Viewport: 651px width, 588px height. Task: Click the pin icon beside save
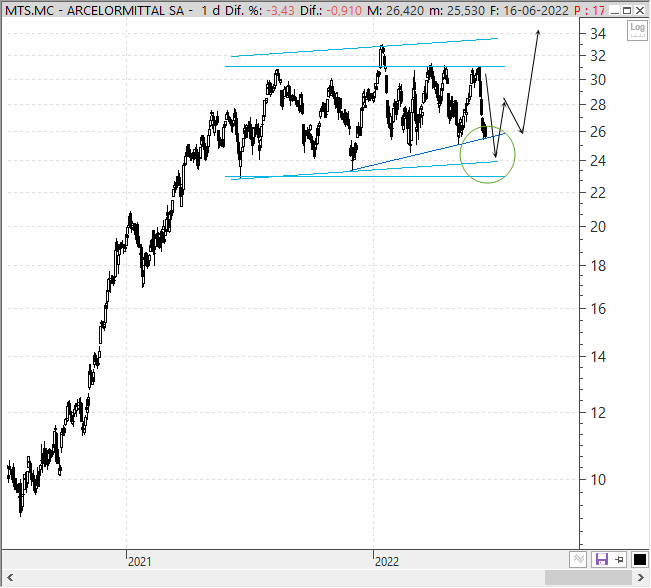[x=619, y=559]
